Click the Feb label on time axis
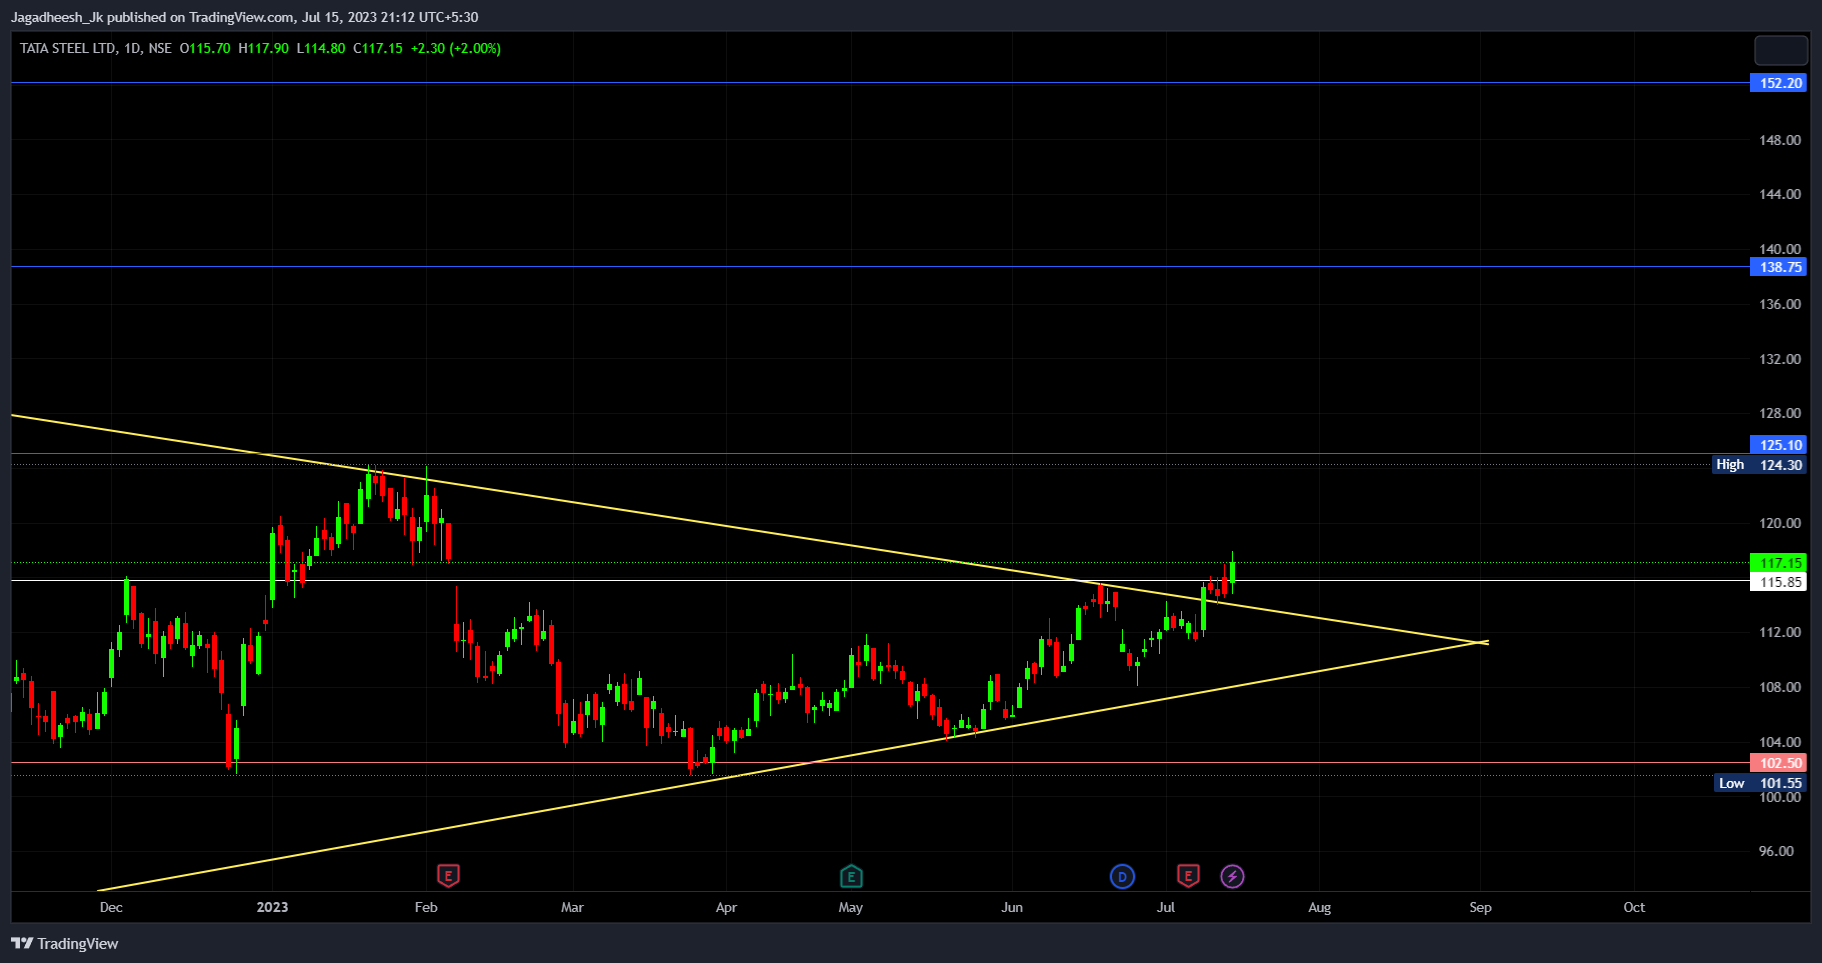Screen dimensions: 1822x963 pyautogui.click(x=426, y=907)
